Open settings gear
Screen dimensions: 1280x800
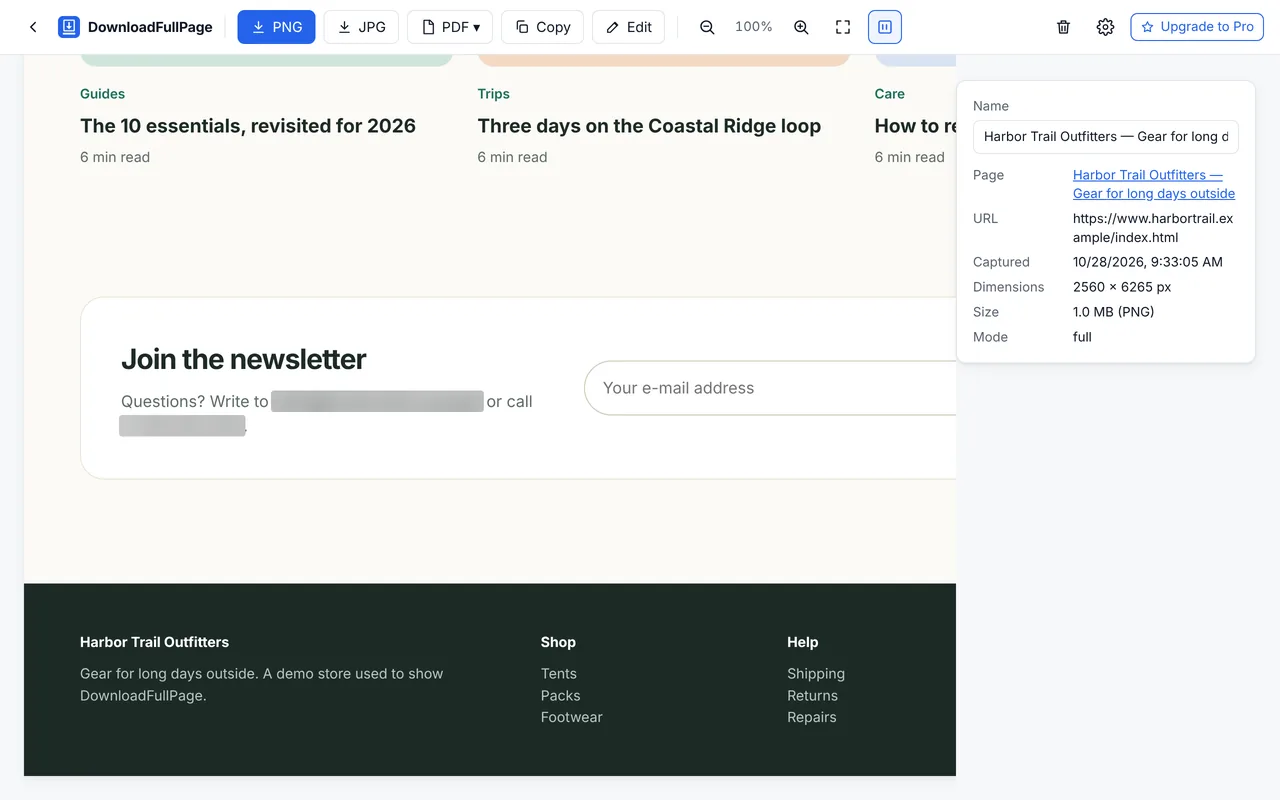[x=1105, y=27]
